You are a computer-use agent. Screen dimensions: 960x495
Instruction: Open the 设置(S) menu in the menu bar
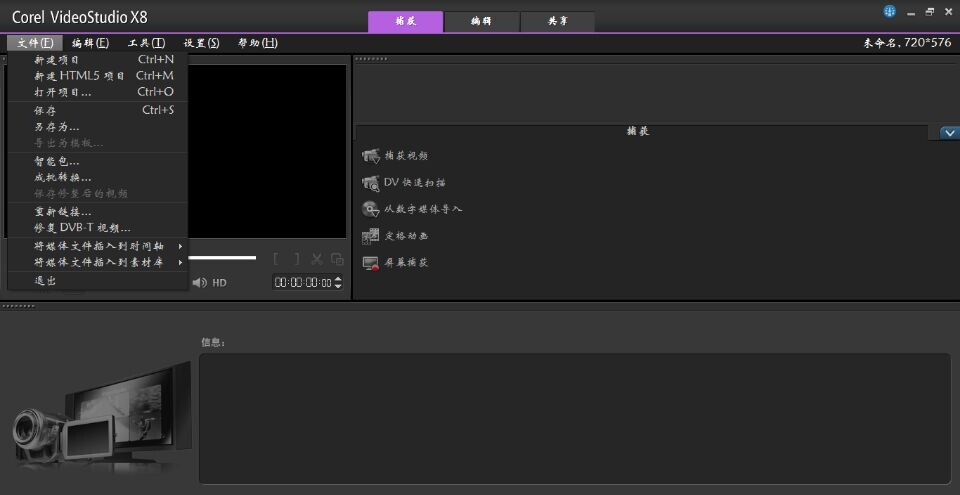click(201, 43)
